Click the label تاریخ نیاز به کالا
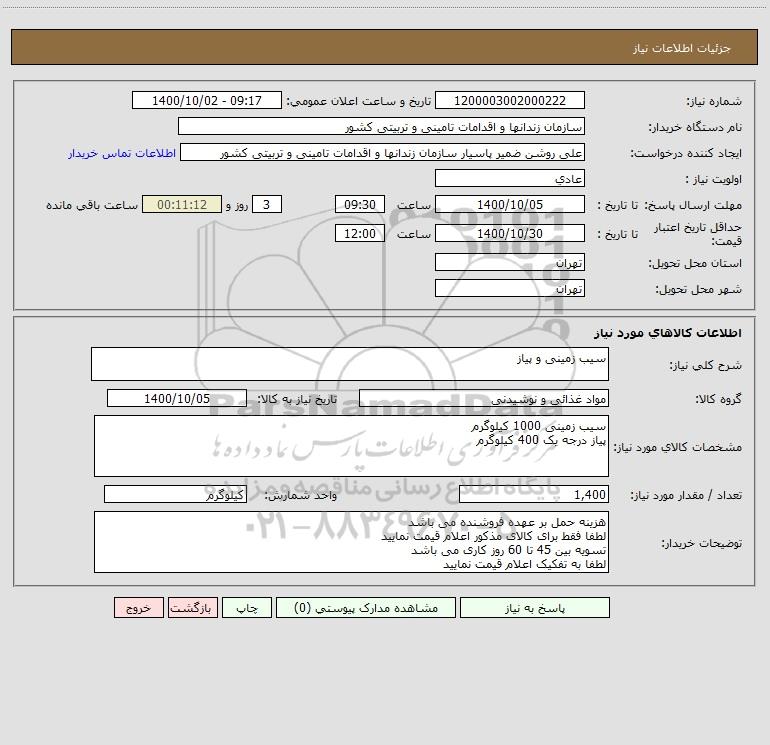This screenshot has height=745, width=770. (x=297, y=399)
